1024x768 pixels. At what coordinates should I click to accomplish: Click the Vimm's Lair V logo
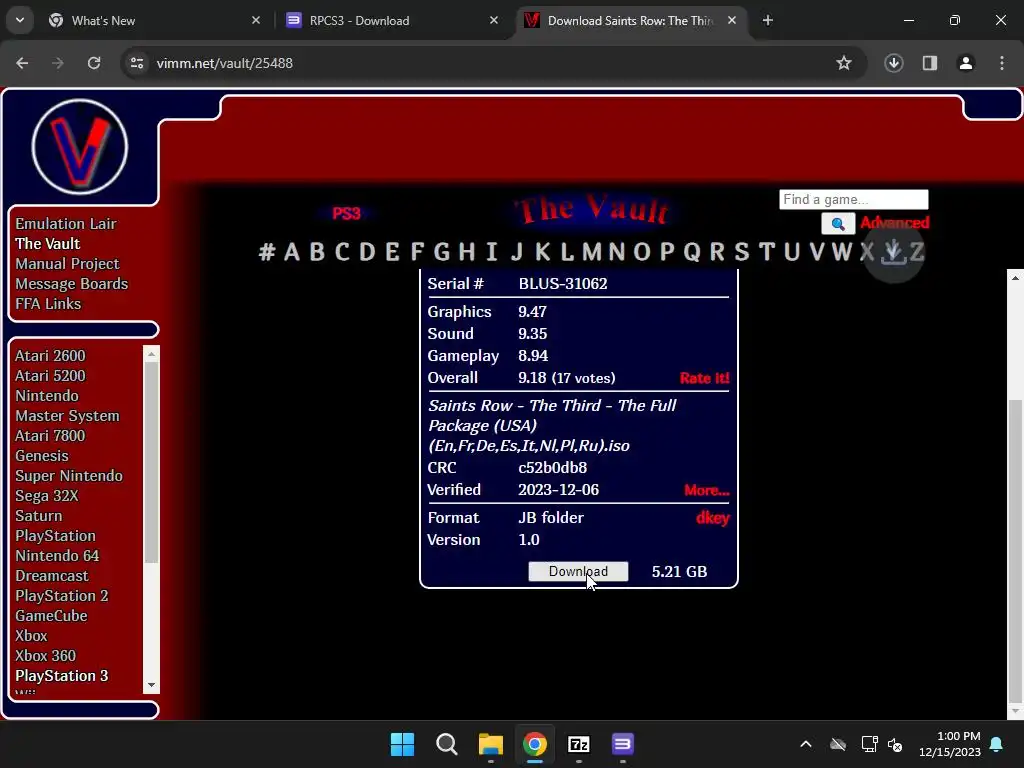point(80,146)
